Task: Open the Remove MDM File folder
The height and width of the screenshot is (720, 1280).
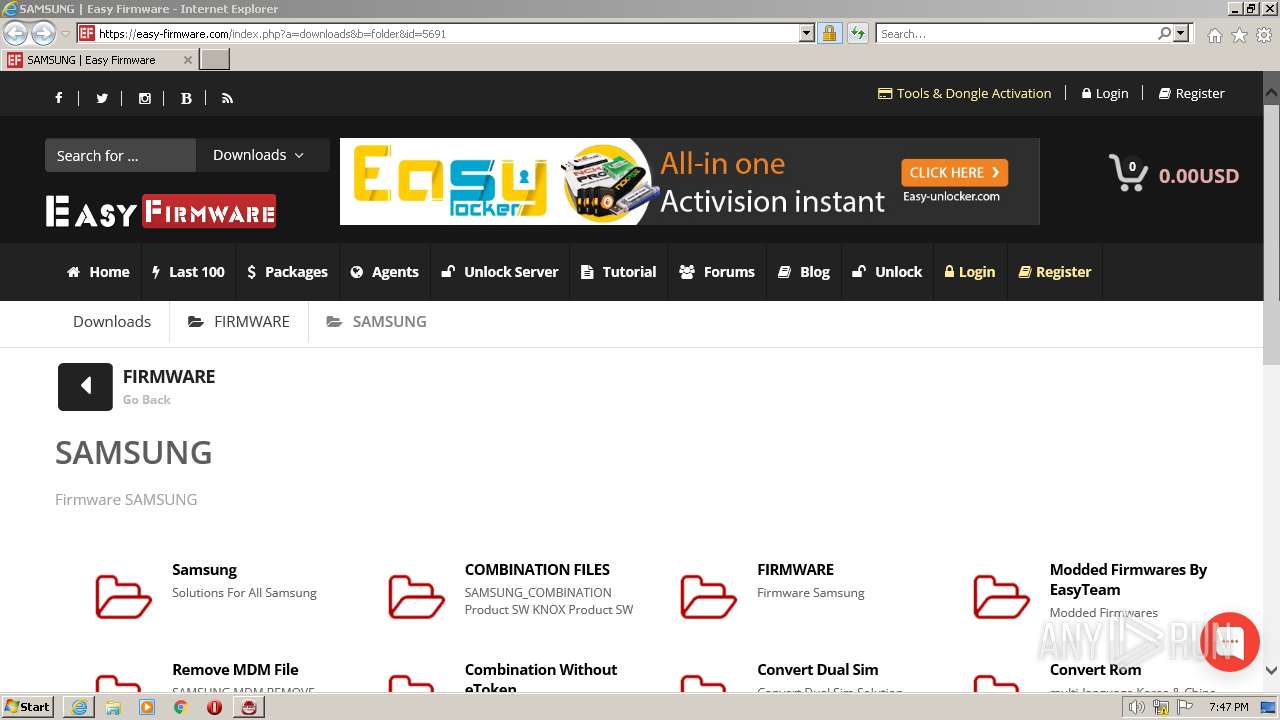Action: coord(235,670)
